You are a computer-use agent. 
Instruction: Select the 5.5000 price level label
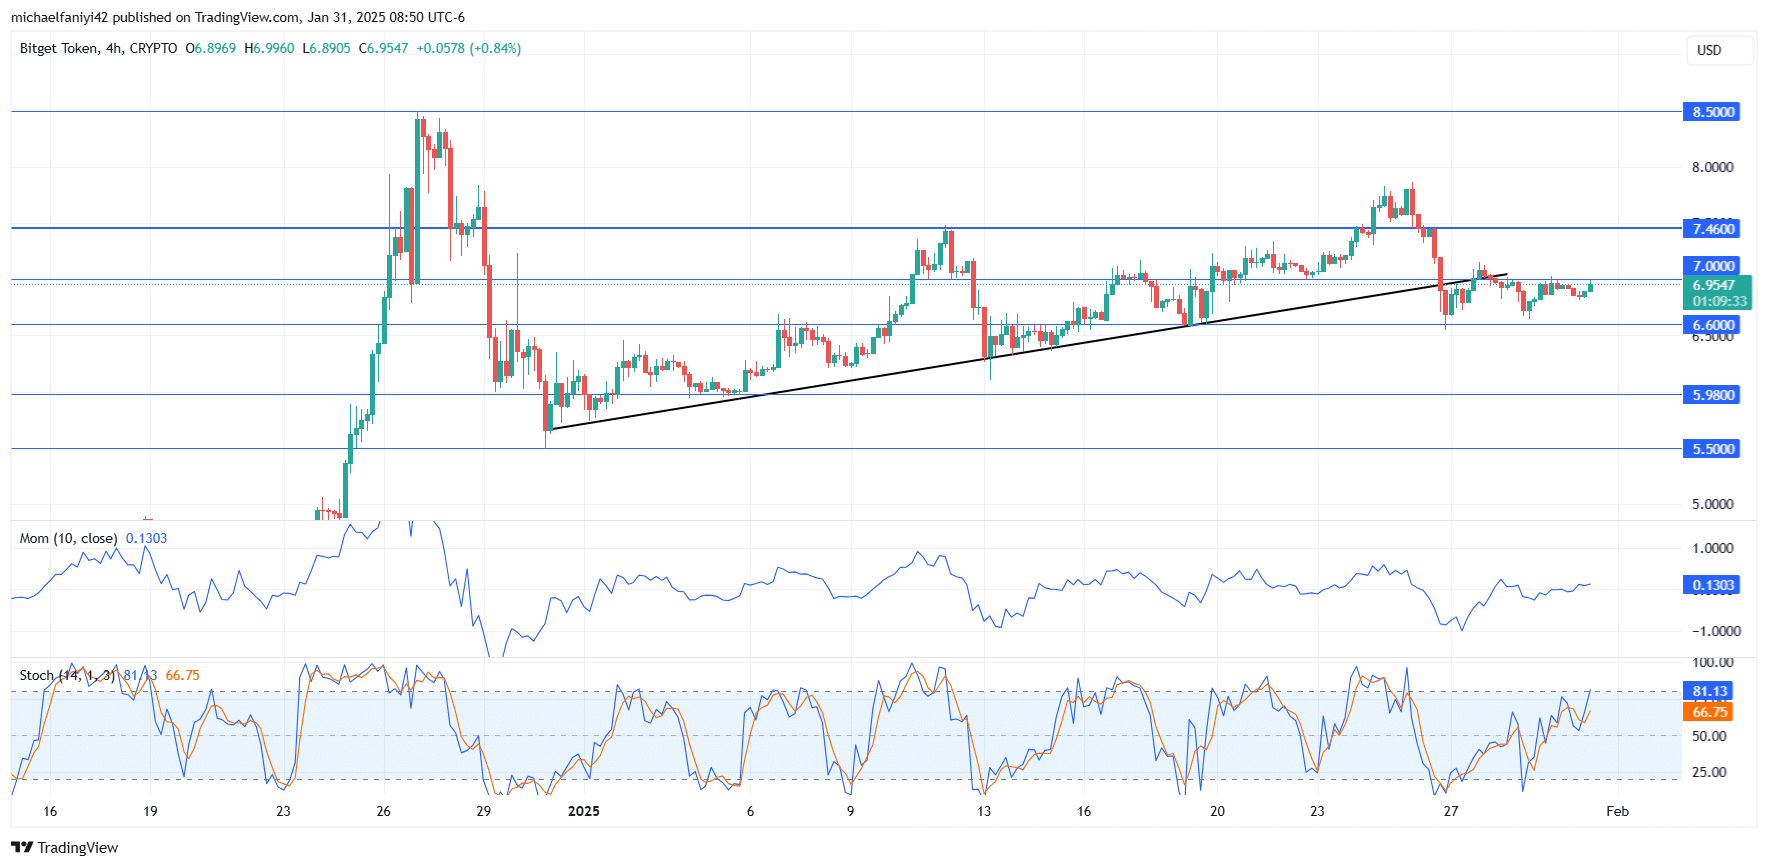click(1712, 449)
